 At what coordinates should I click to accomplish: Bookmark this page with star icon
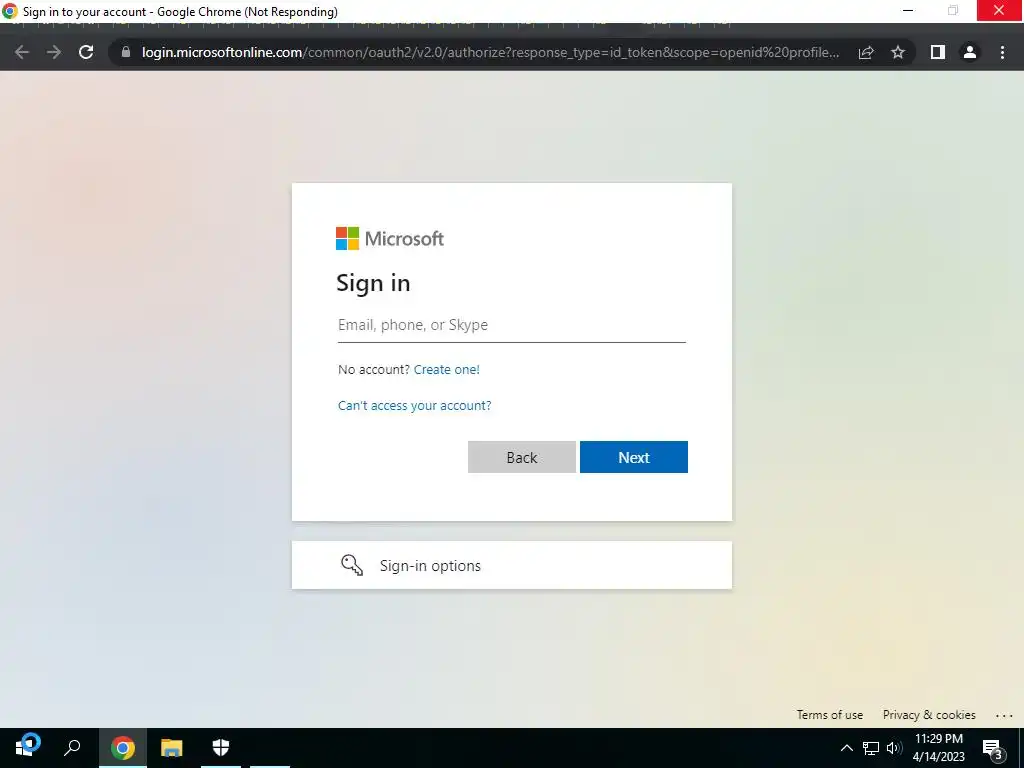[898, 52]
